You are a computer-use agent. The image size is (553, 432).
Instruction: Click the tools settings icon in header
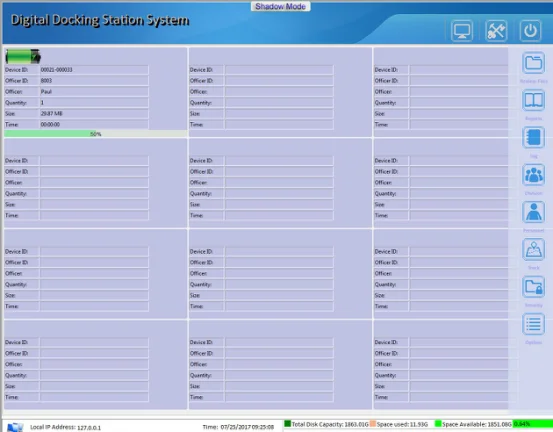[x=496, y=31]
